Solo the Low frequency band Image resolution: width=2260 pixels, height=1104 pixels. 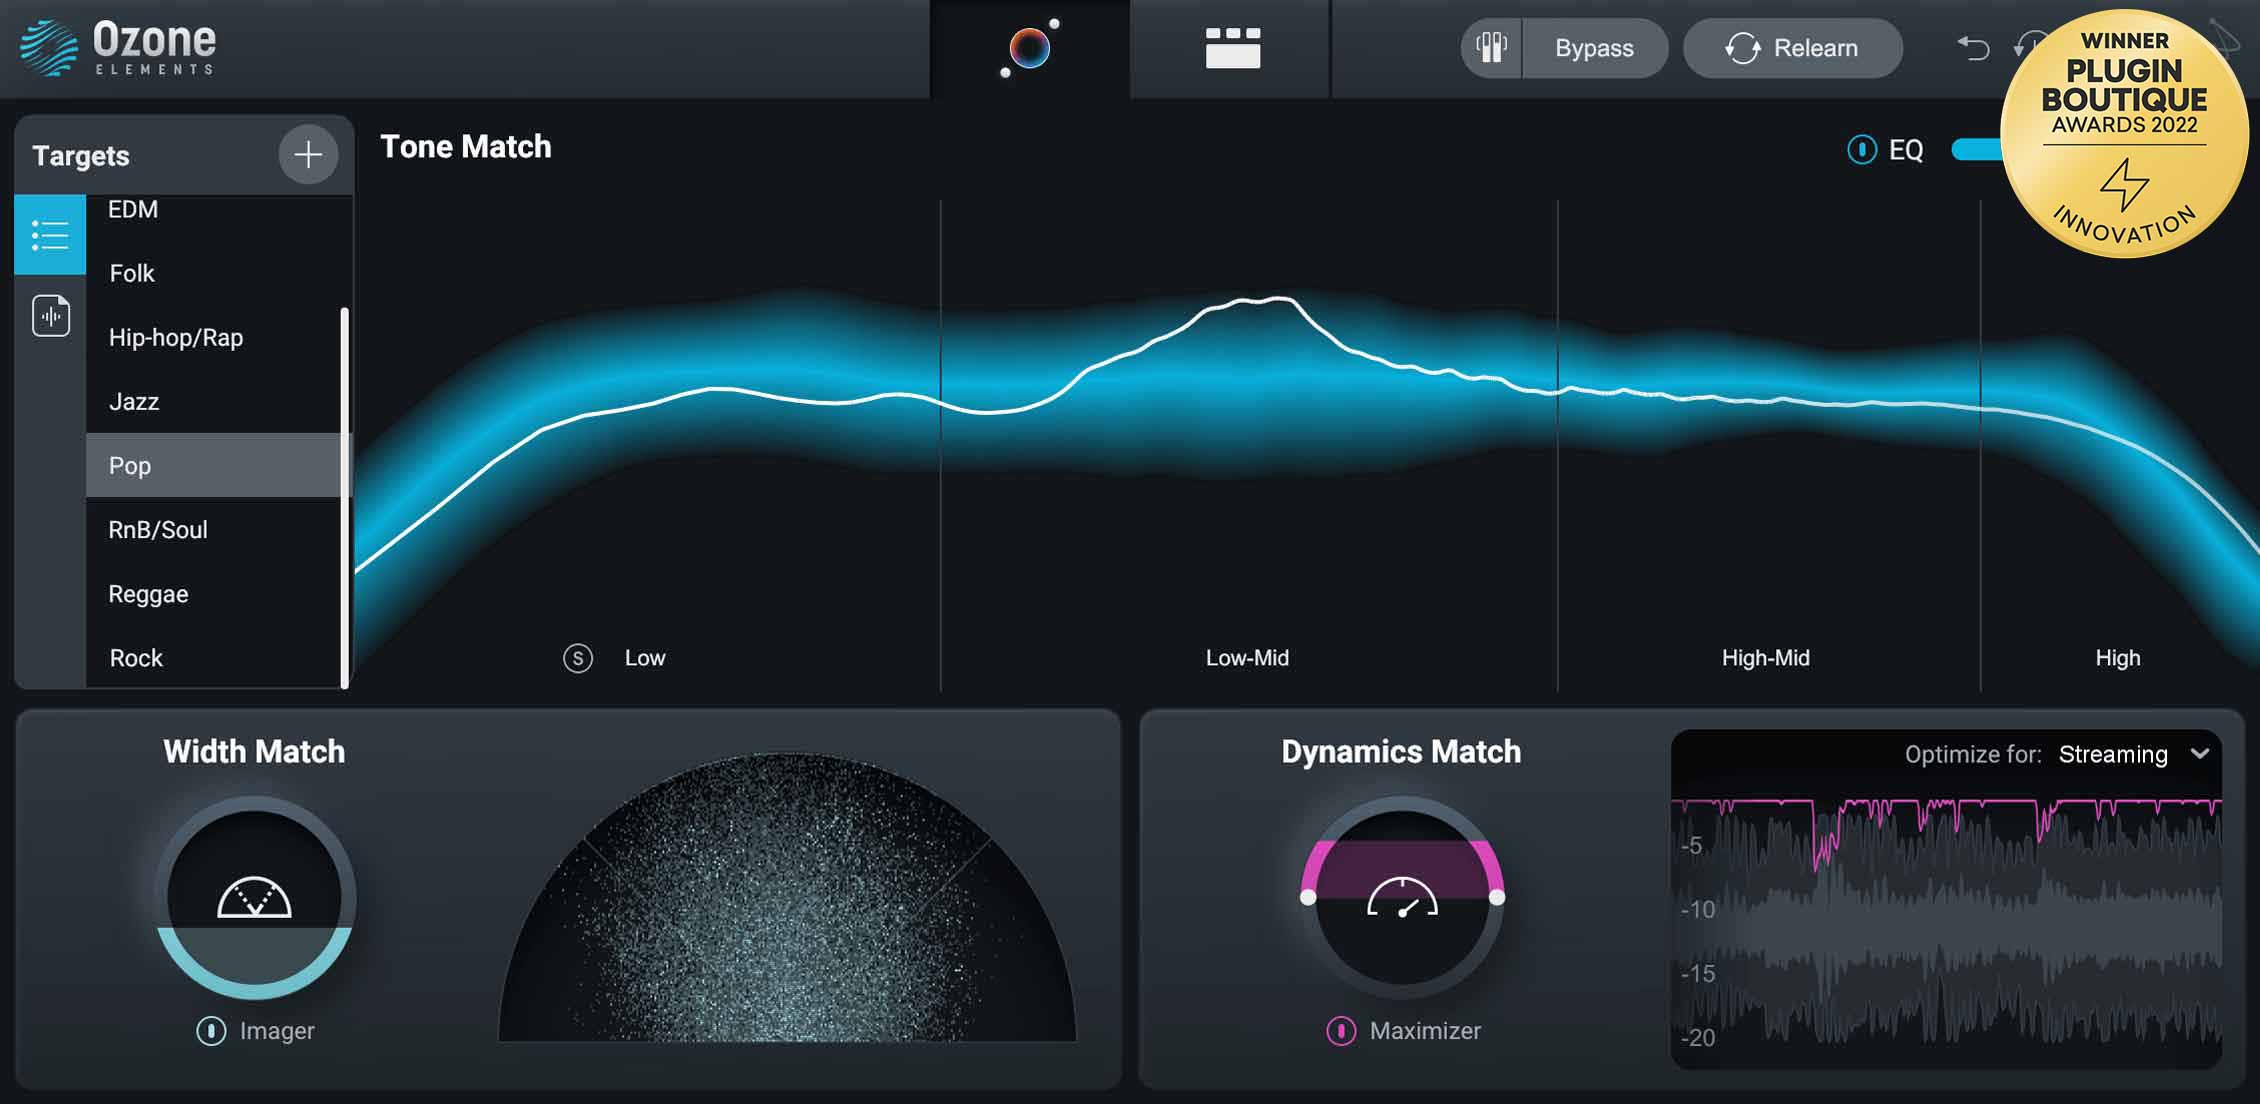578,658
